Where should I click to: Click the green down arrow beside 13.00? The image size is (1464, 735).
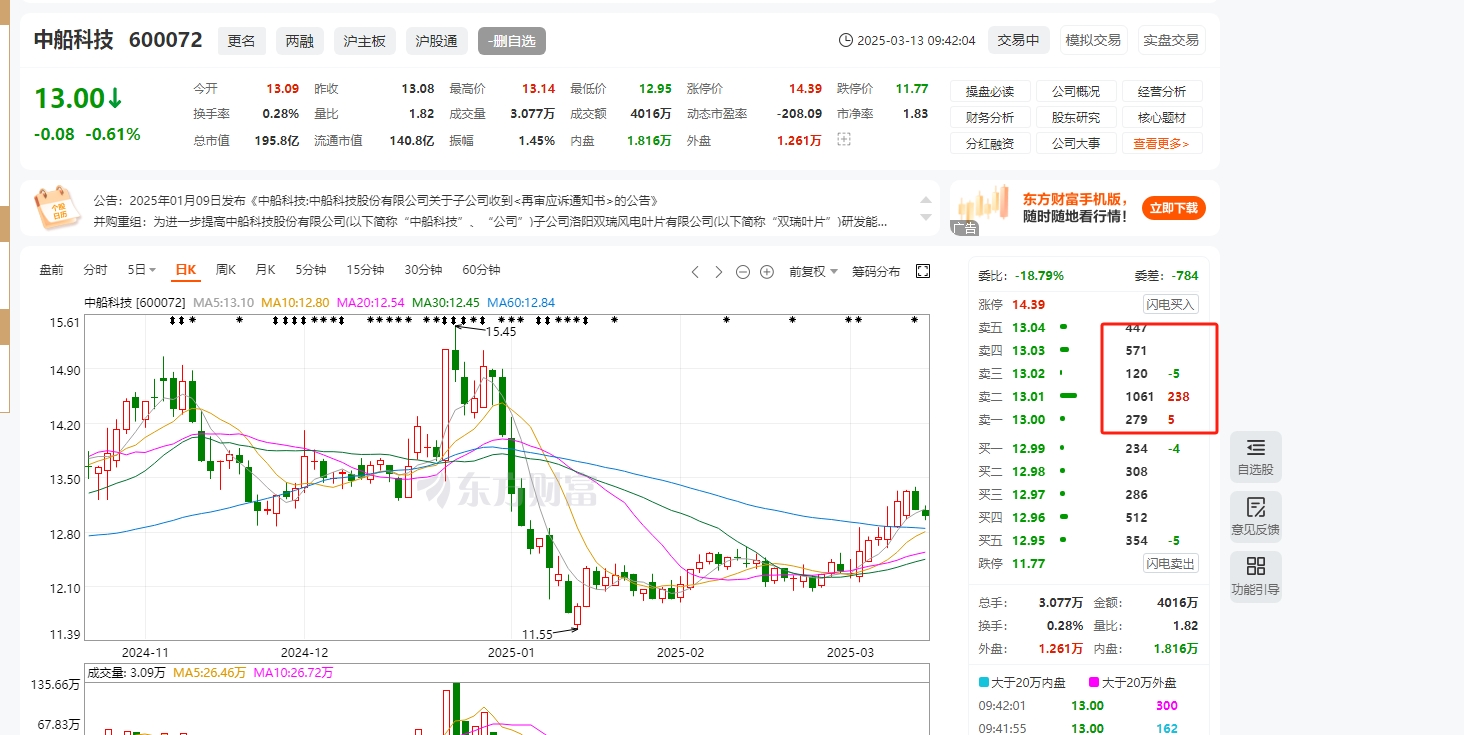pyautogui.click(x=115, y=98)
